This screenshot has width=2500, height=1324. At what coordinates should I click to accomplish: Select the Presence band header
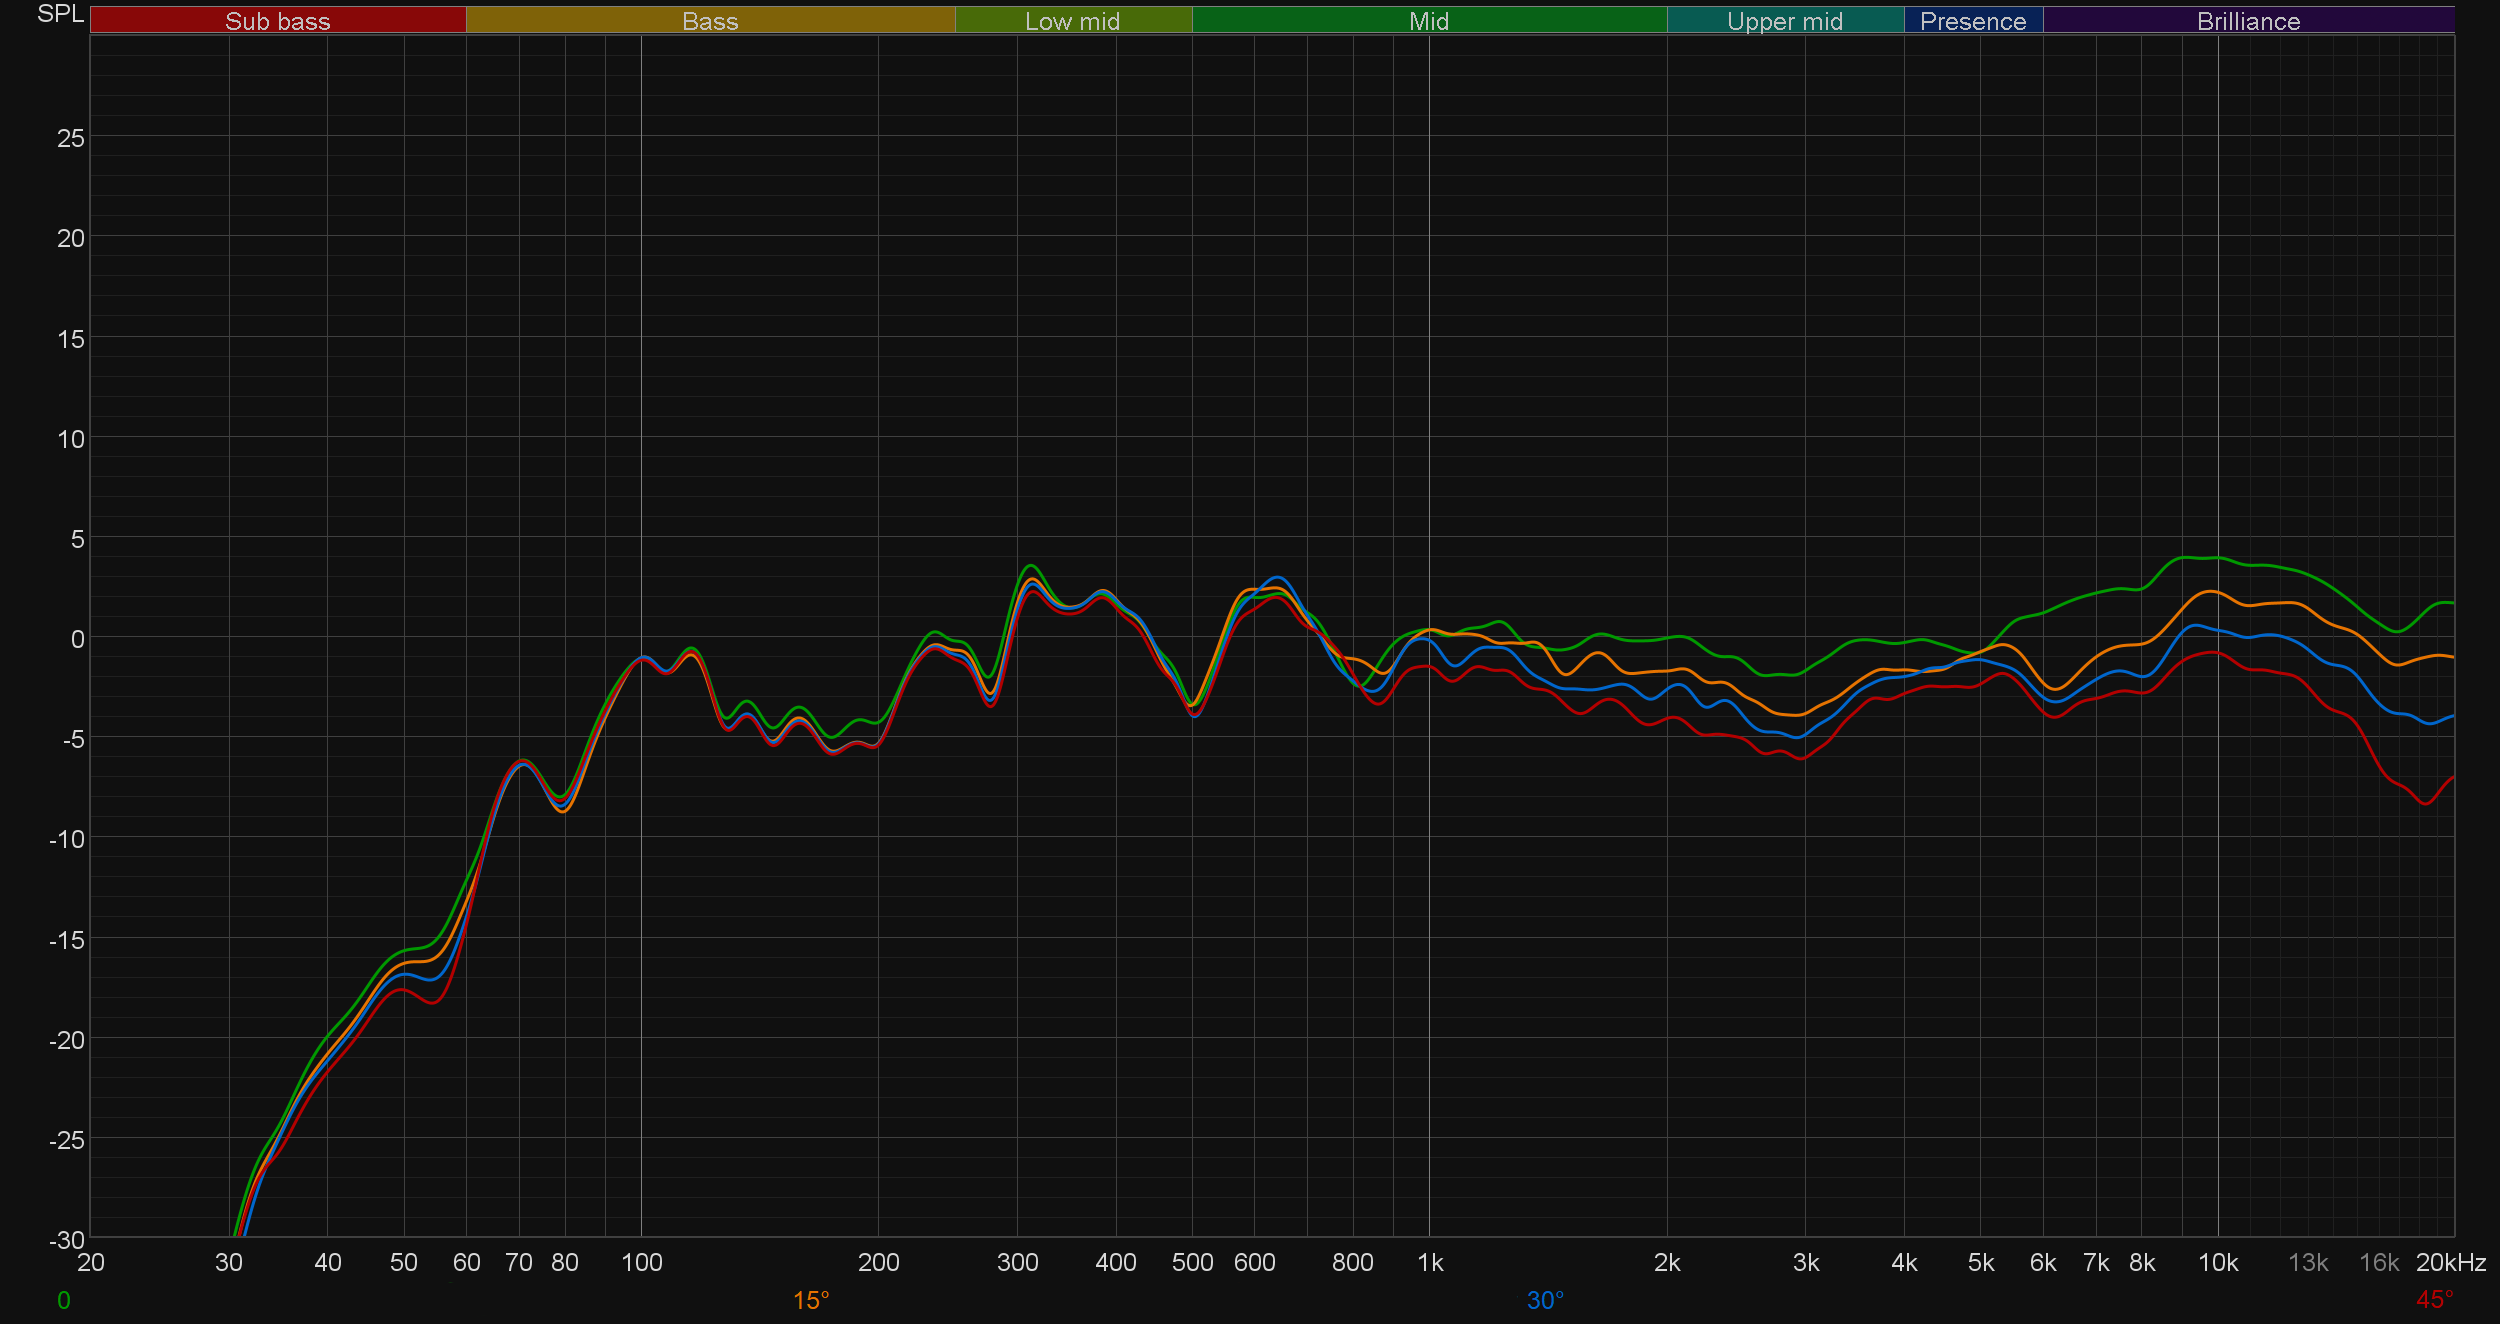point(1972,21)
